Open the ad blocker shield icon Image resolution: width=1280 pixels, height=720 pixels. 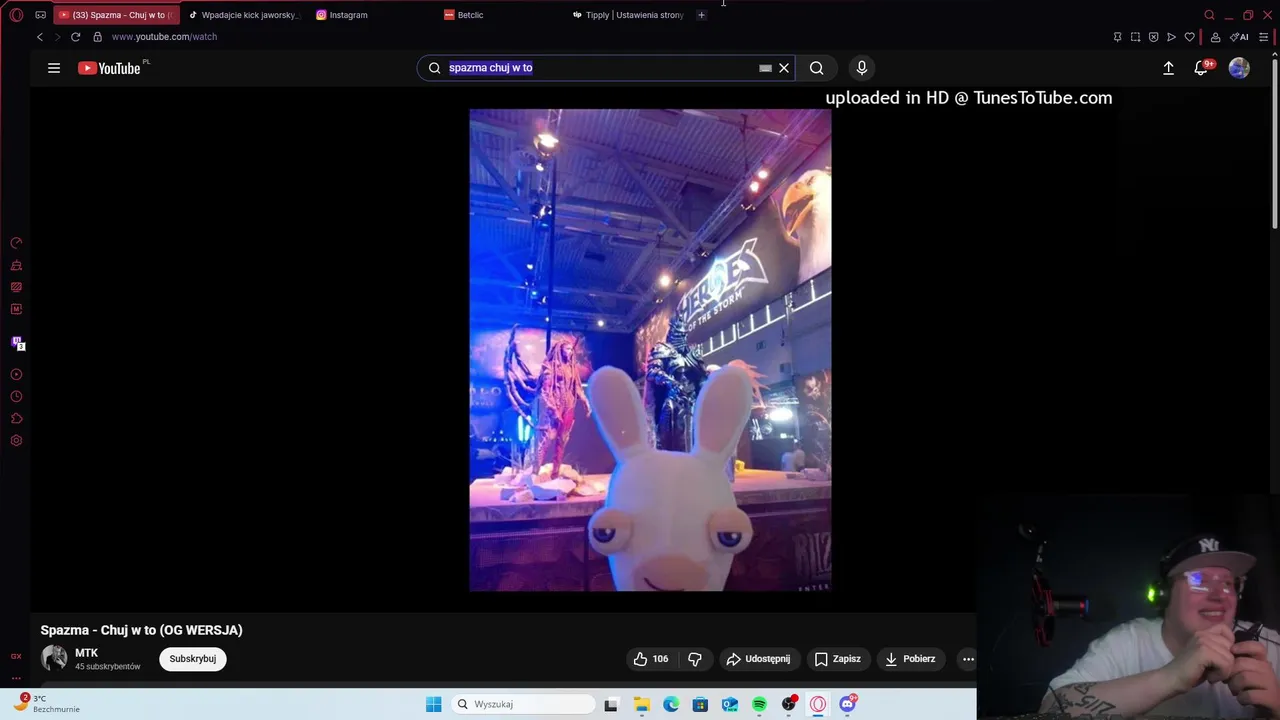pyautogui.click(x=1153, y=37)
